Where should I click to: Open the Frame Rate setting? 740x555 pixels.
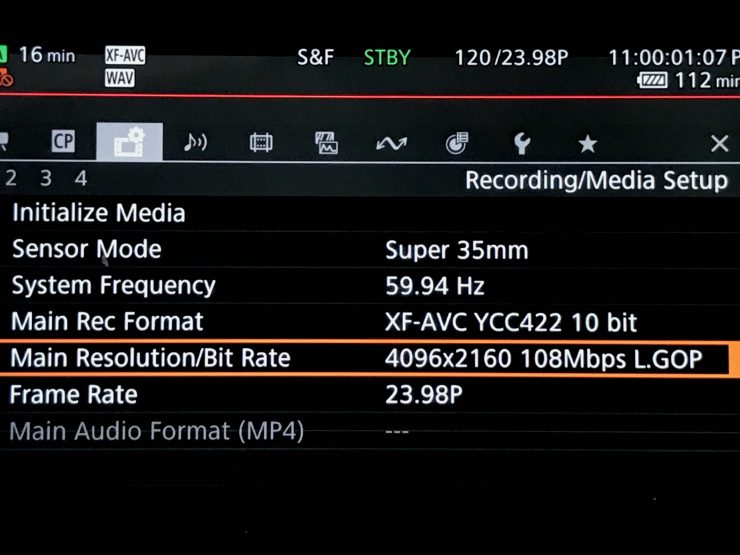(x=370, y=395)
